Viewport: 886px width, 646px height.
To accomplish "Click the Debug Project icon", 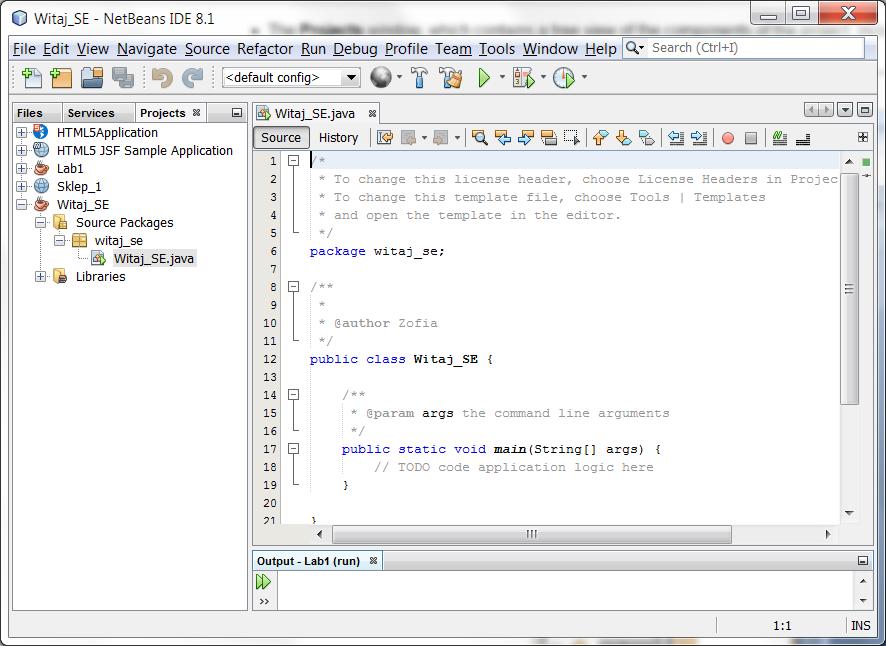I will coord(523,77).
